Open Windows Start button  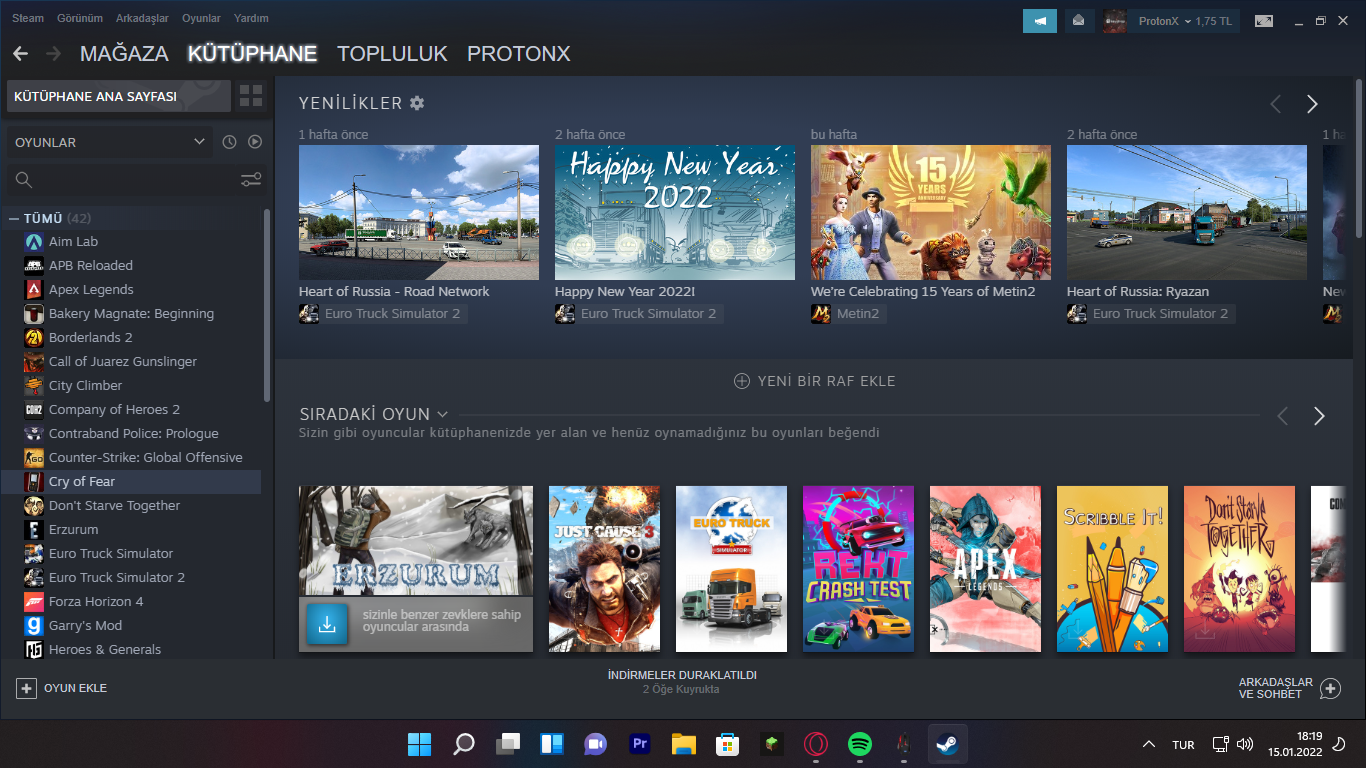(419, 744)
